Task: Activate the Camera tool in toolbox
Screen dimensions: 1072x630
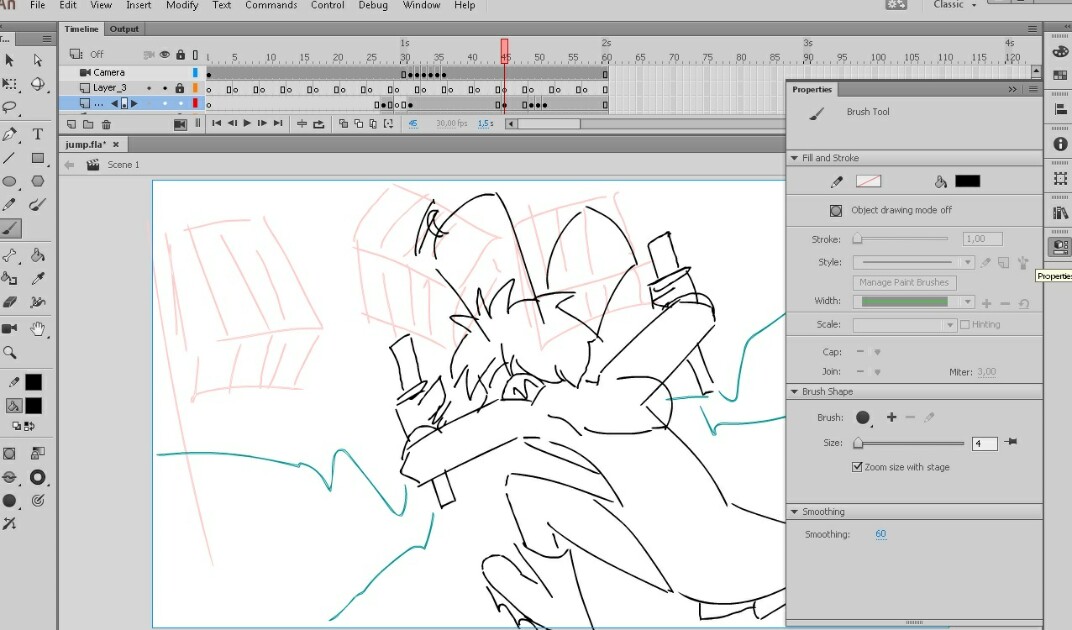Action: pos(10,328)
